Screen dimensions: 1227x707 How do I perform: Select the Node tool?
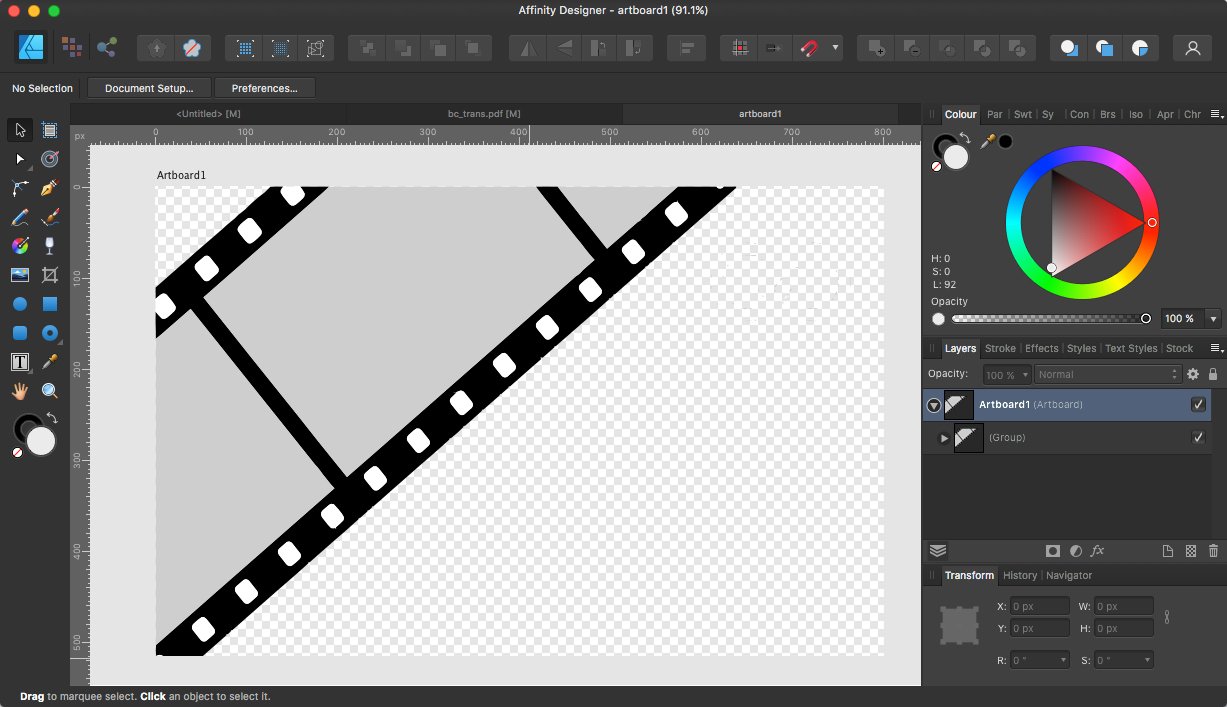tap(19, 158)
